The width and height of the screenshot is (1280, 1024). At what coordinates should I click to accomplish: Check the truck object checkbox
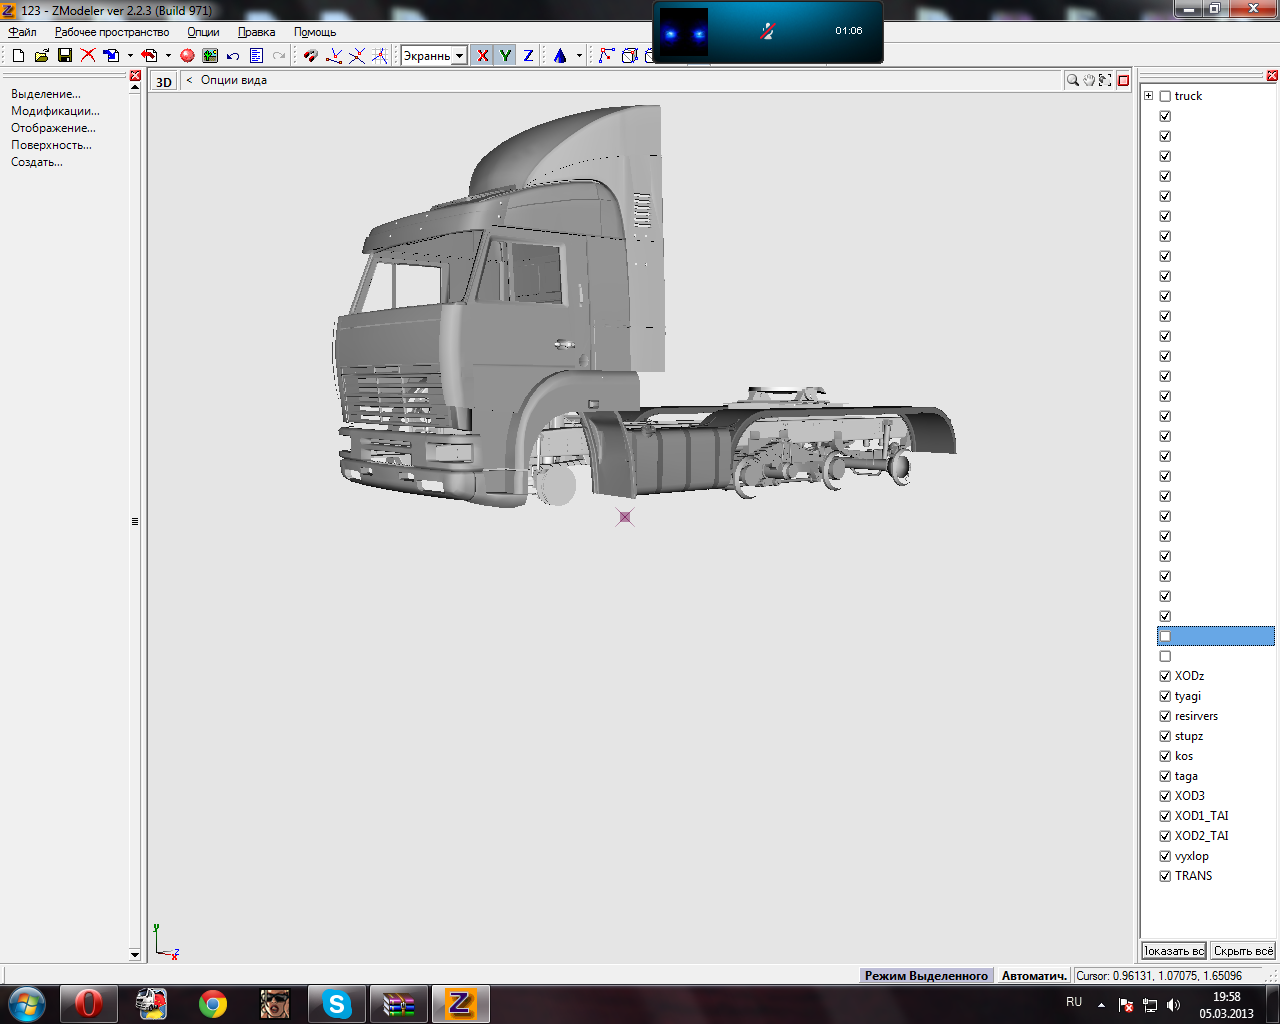point(1165,96)
